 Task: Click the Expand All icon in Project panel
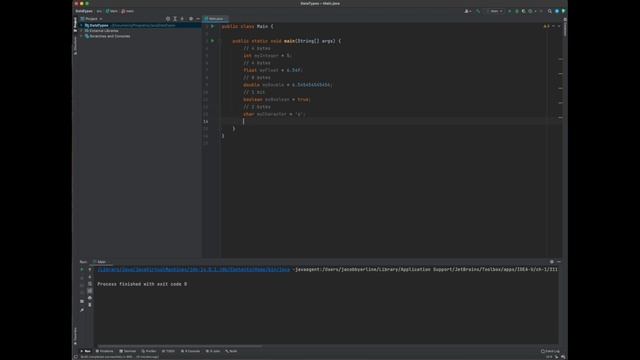[175, 19]
